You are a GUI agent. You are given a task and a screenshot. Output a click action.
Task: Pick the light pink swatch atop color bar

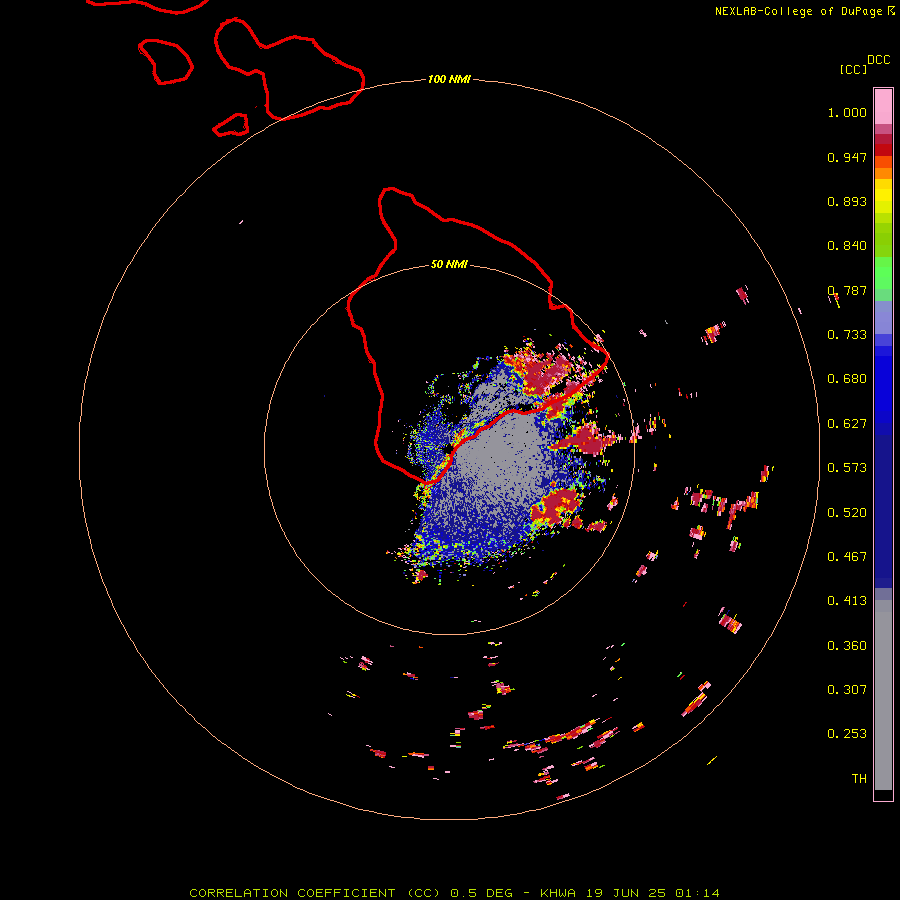pos(883,107)
